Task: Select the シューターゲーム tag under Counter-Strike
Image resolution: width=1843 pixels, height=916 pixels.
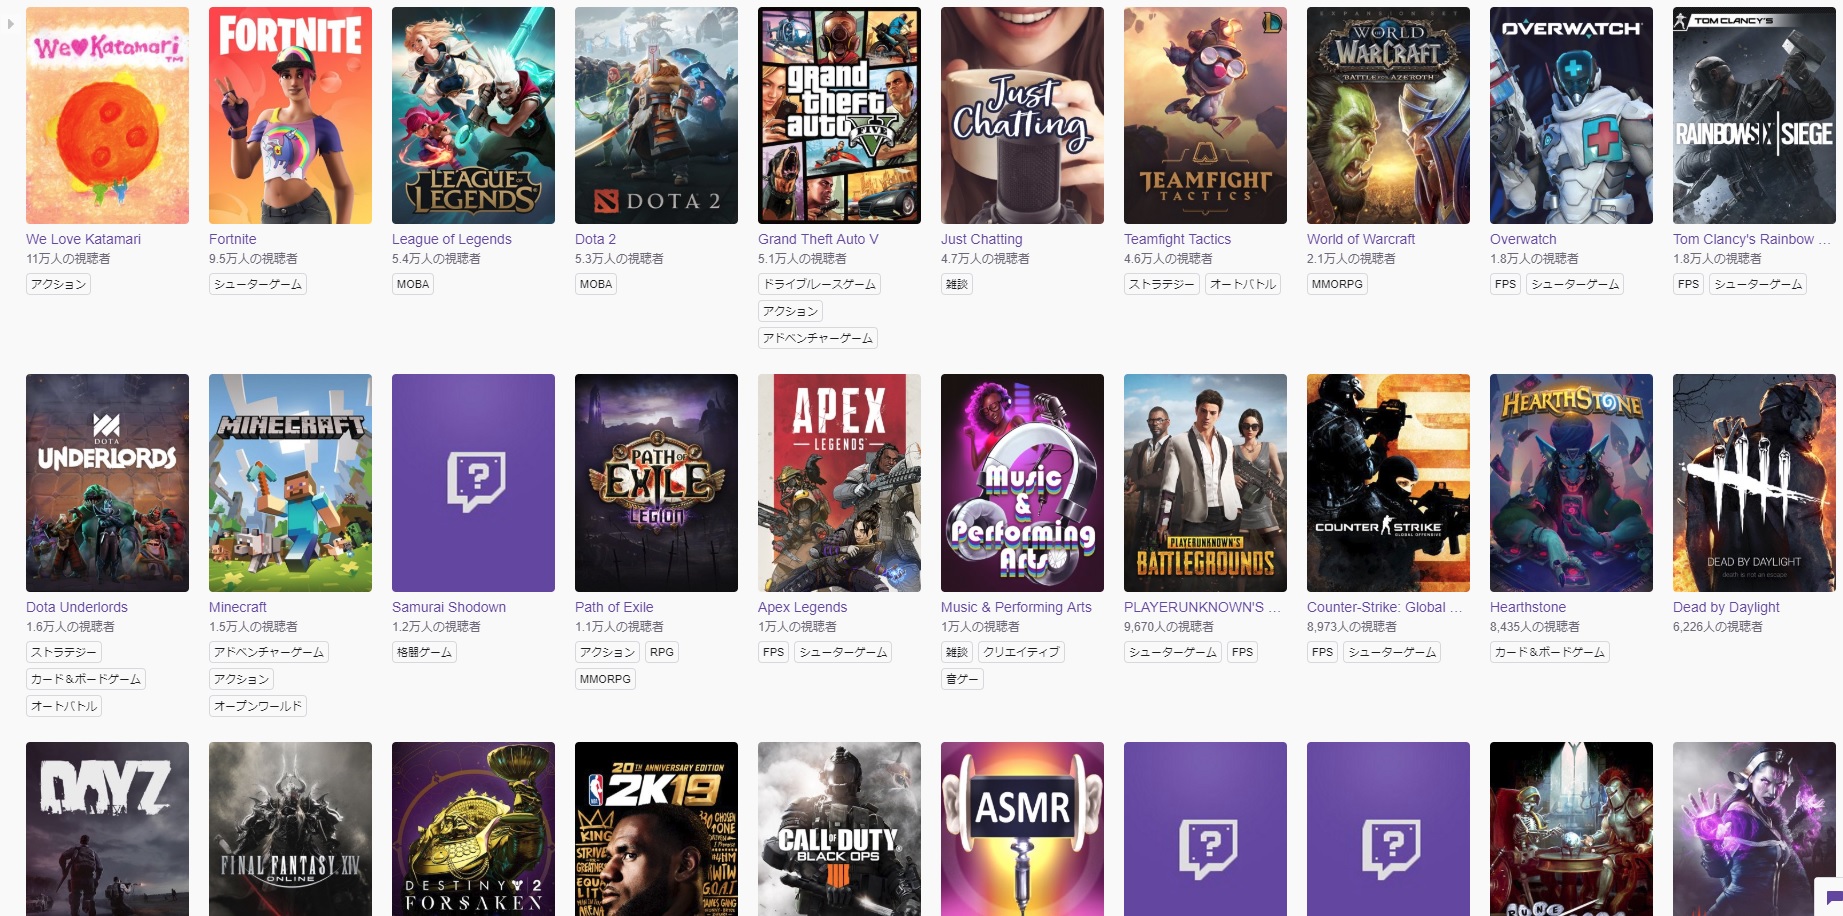Action: click(x=1392, y=652)
